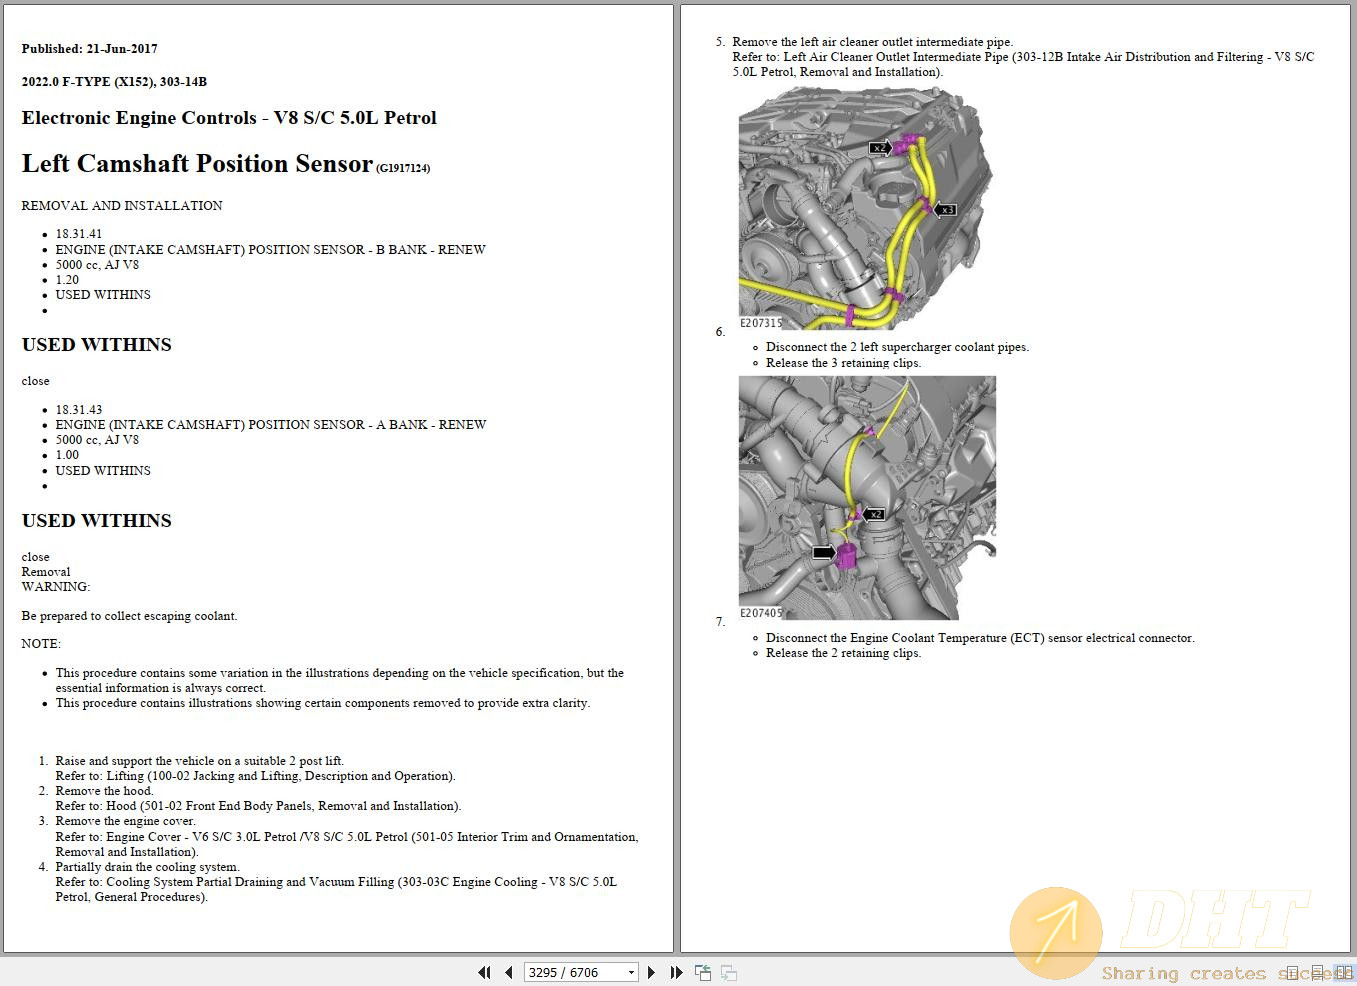
Task: Click the first 'close' text under USED WITHINS
Action: point(35,381)
